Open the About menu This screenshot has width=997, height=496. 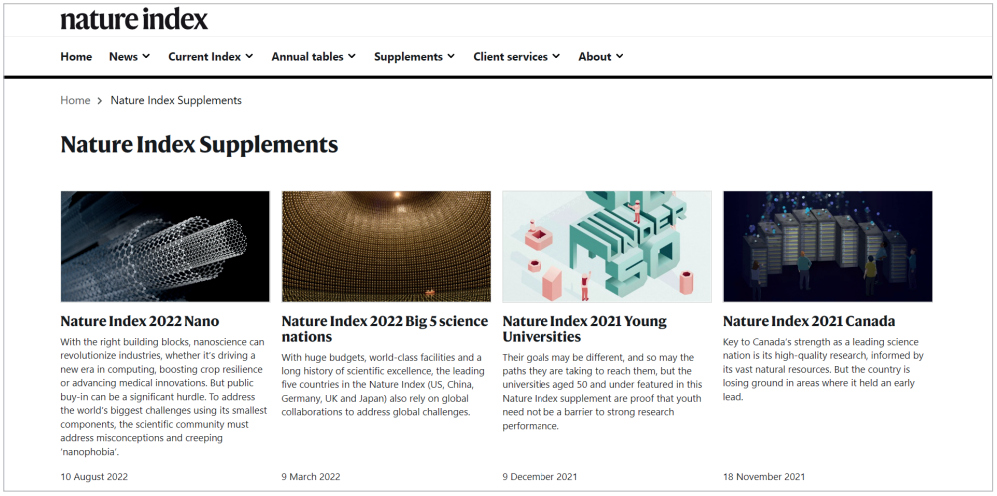pyautogui.click(x=601, y=57)
